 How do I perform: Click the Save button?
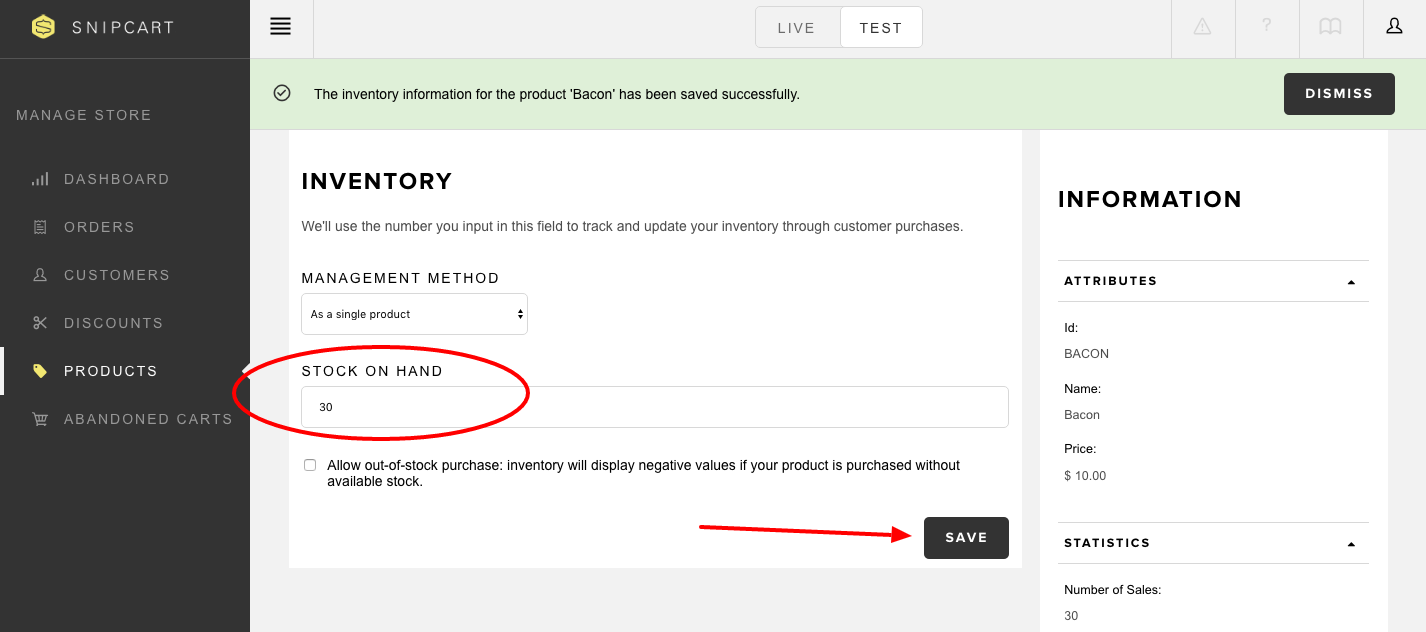click(x=966, y=538)
